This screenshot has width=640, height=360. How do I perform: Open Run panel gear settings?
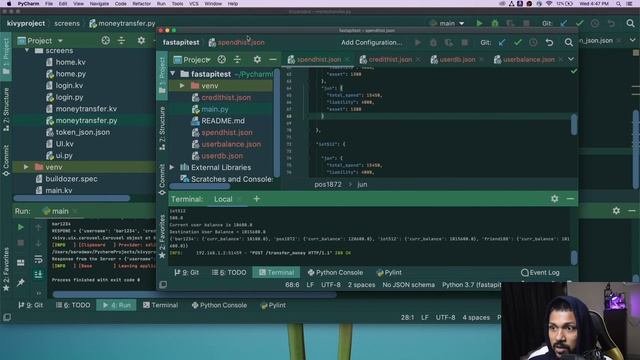pos(616,211)
